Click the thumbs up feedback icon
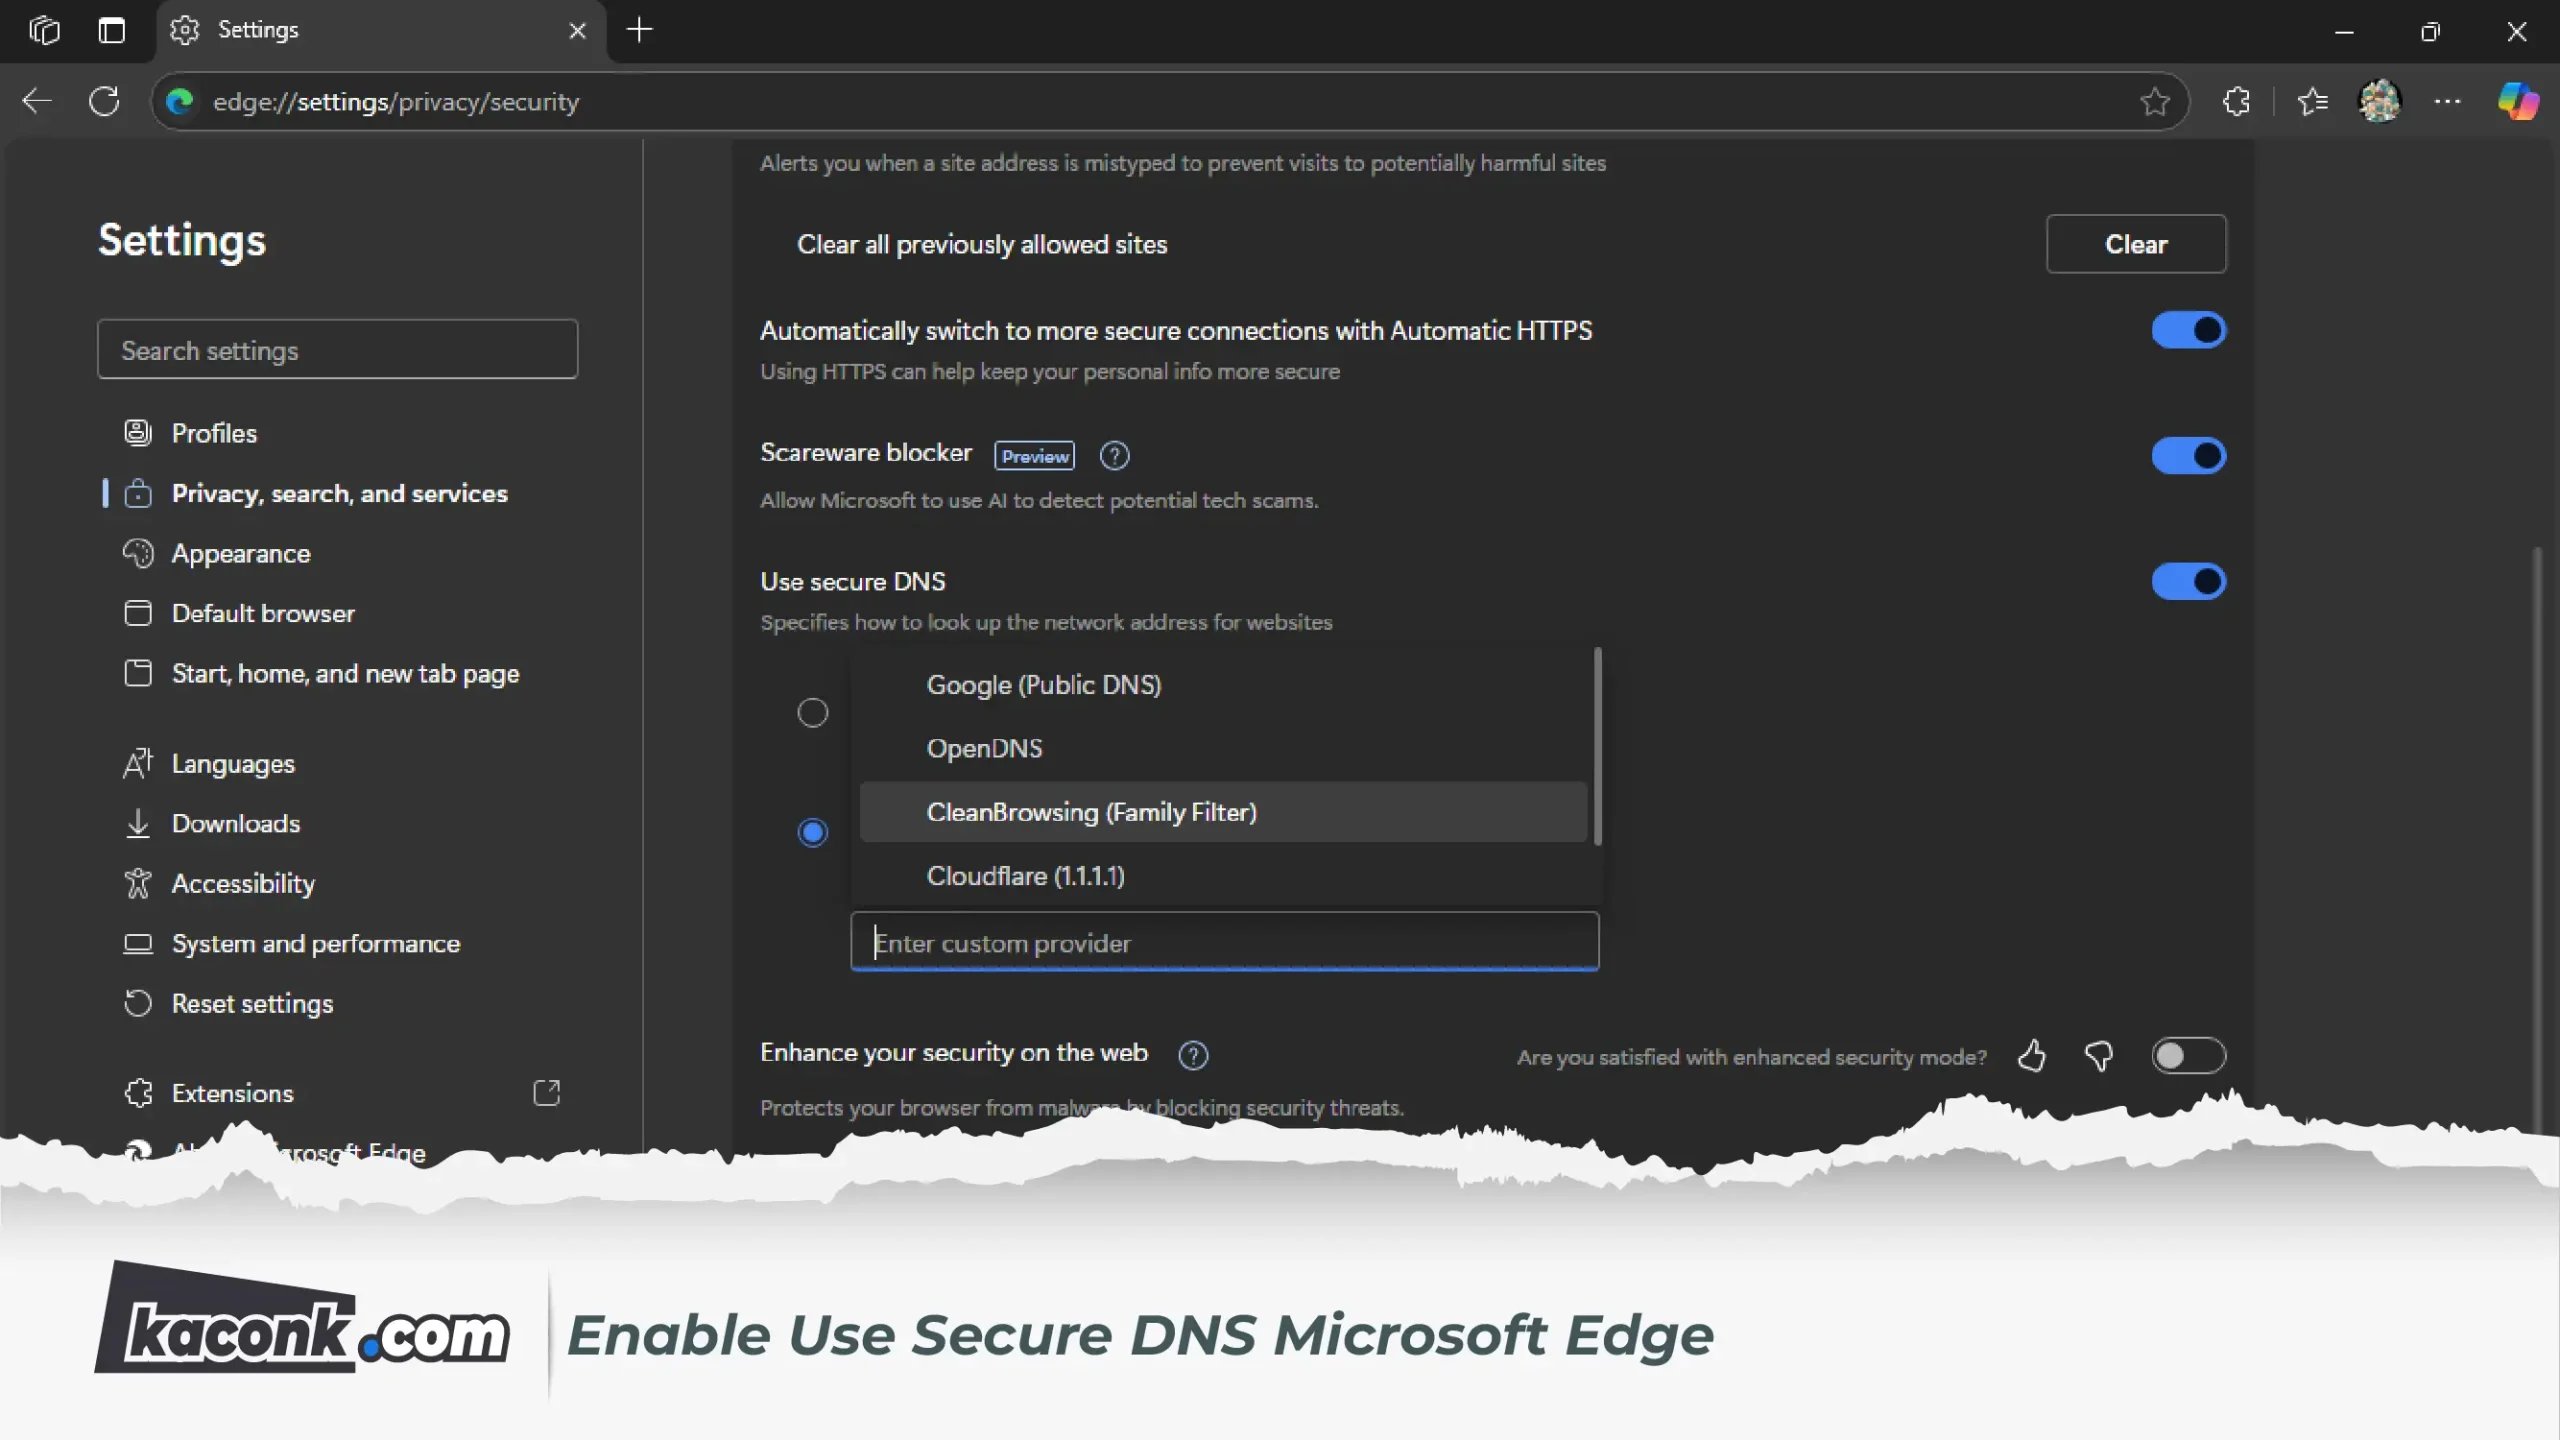 coord(2031,1056)
